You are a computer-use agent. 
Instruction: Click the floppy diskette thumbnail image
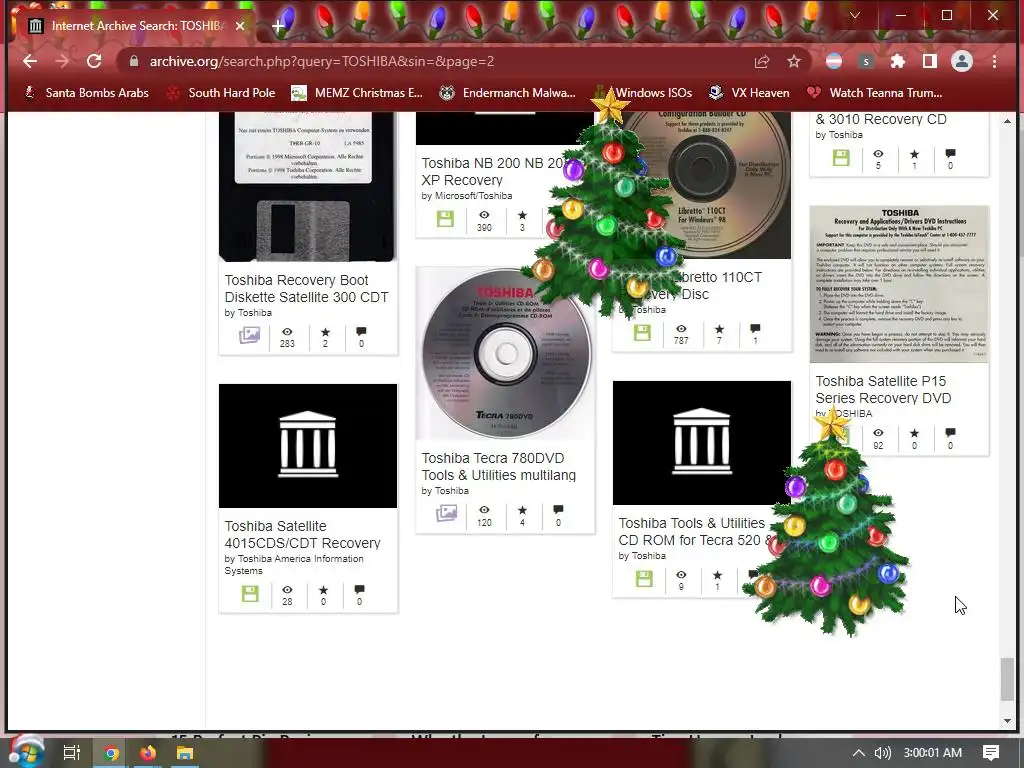(x=308, y=187)
